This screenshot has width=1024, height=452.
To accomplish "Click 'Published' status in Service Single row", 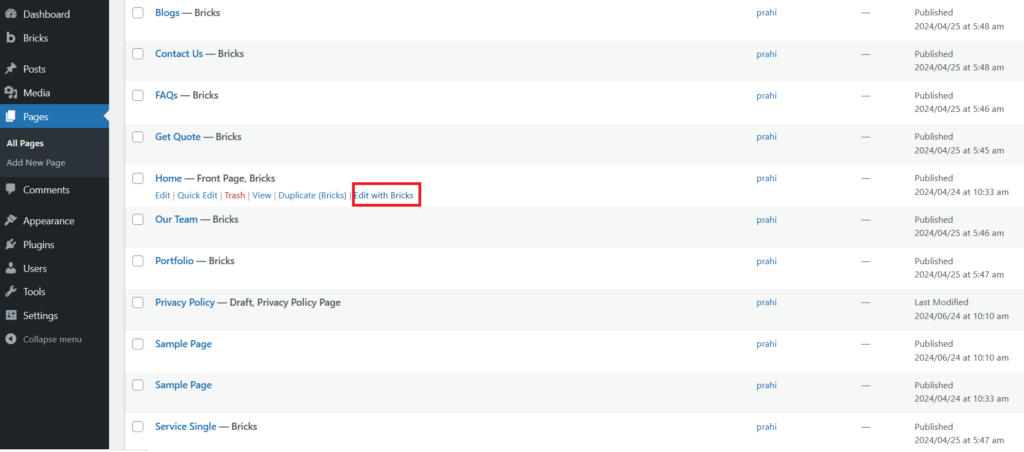I will click(x=933, y=427).
